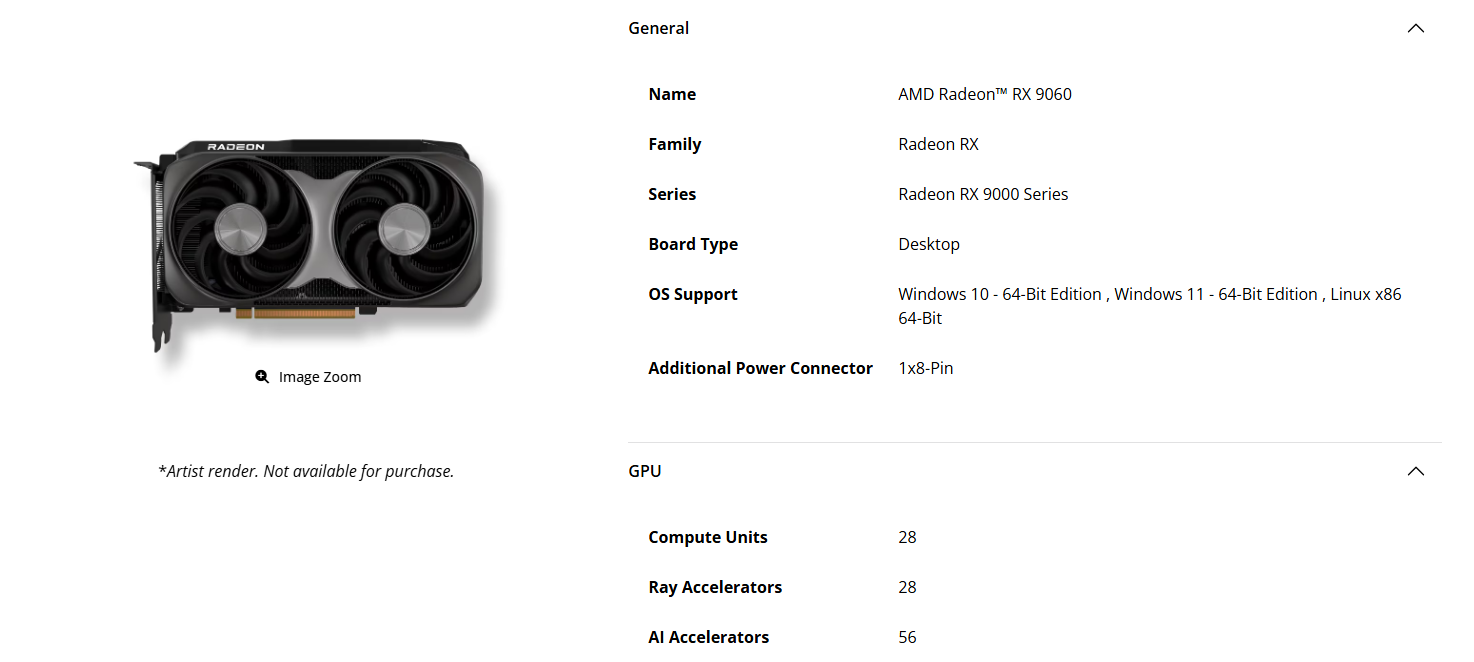Click the artist render disclaimer text
The height and width of the screenshot is (662, 1474).
(x=306, y=470)
